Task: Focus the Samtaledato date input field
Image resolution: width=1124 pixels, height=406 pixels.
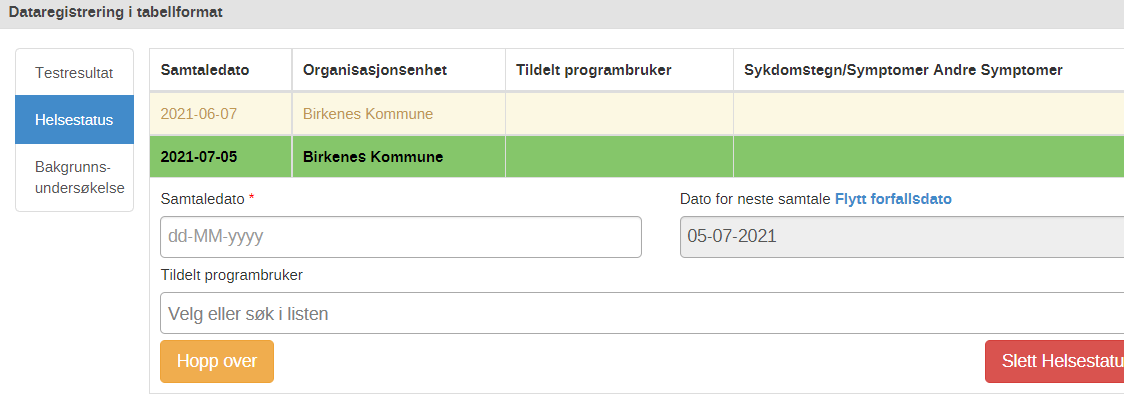Action: (401, 237)
